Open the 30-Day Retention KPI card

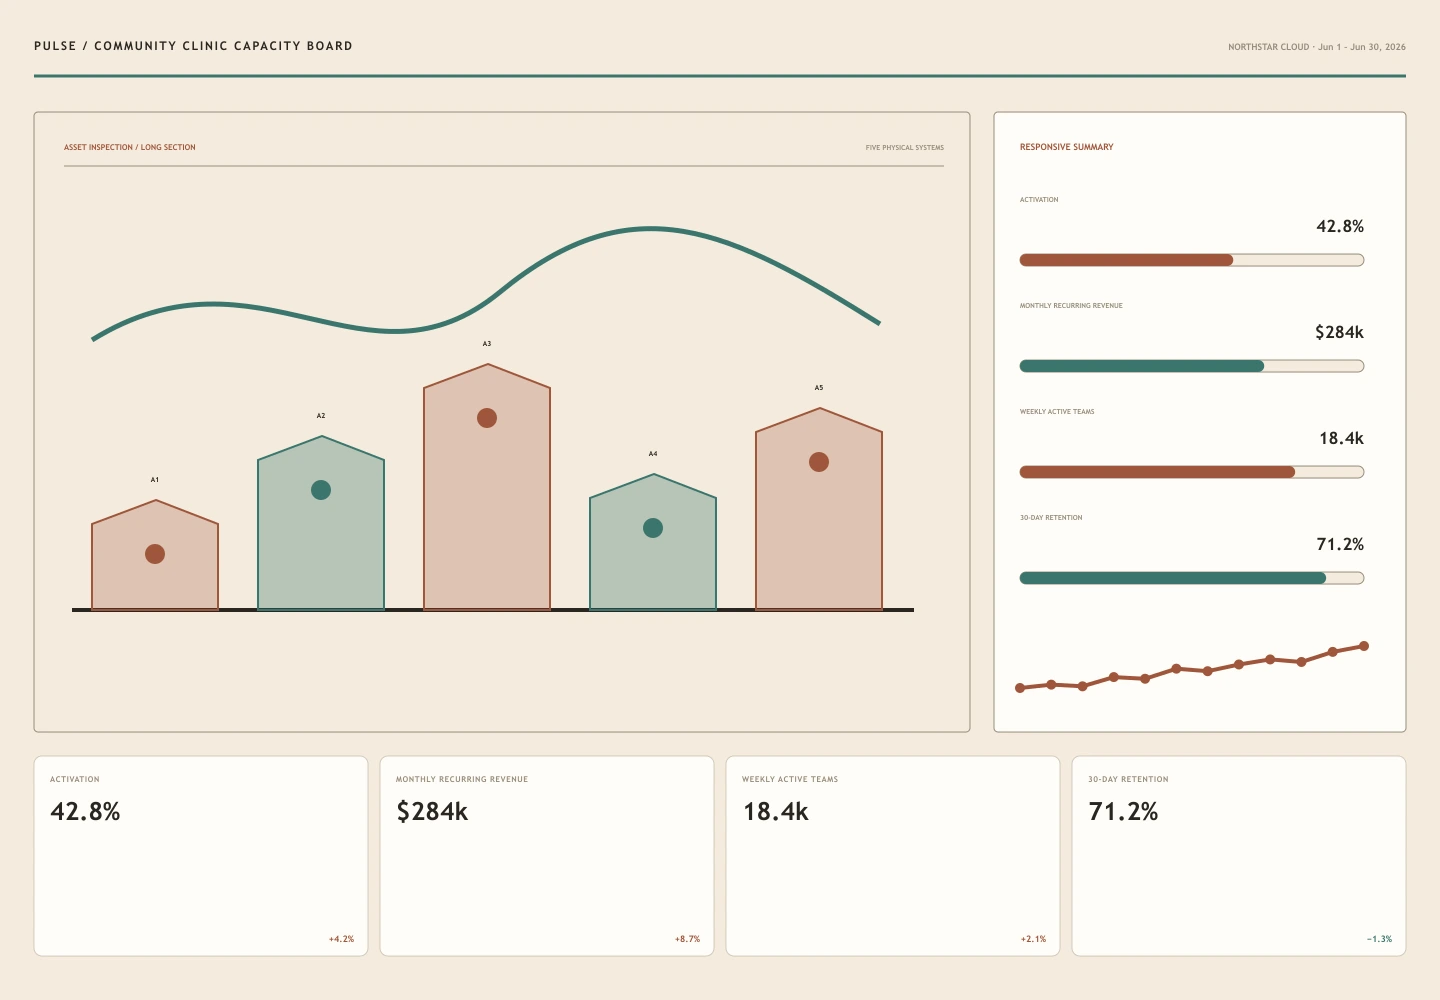pyautogui.click(x=1239, y=856)
